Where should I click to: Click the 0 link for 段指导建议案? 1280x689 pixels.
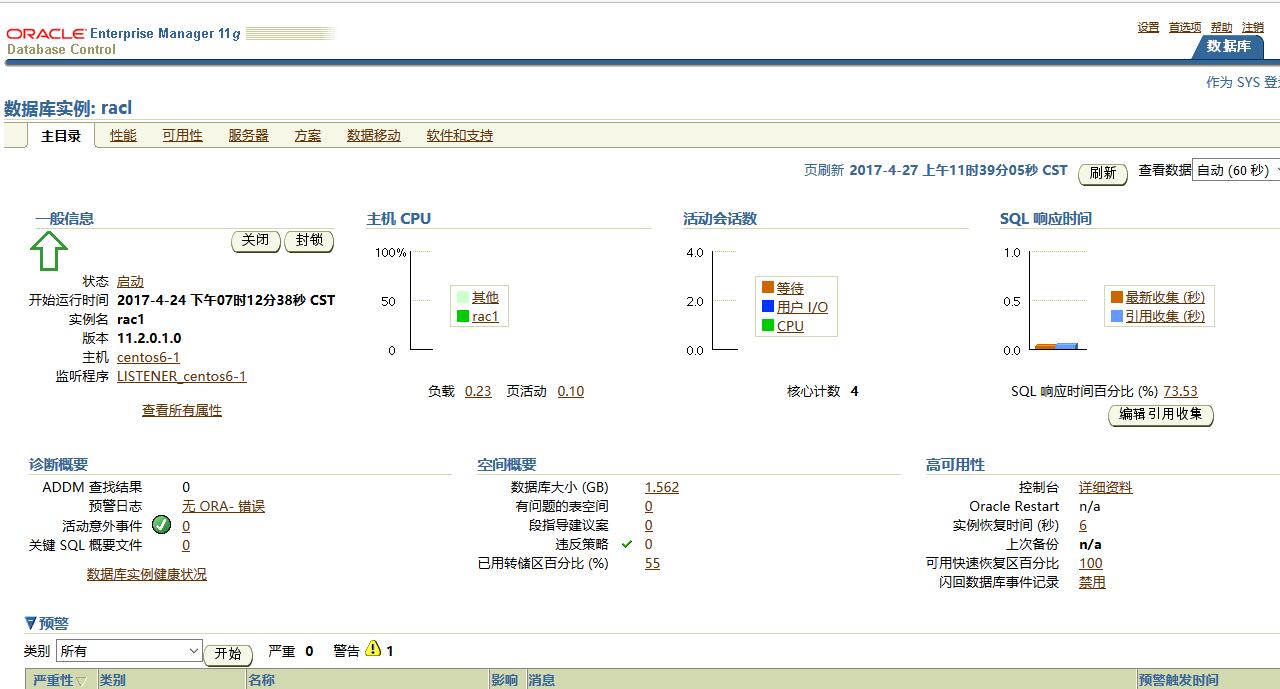[x=649, y=525]
